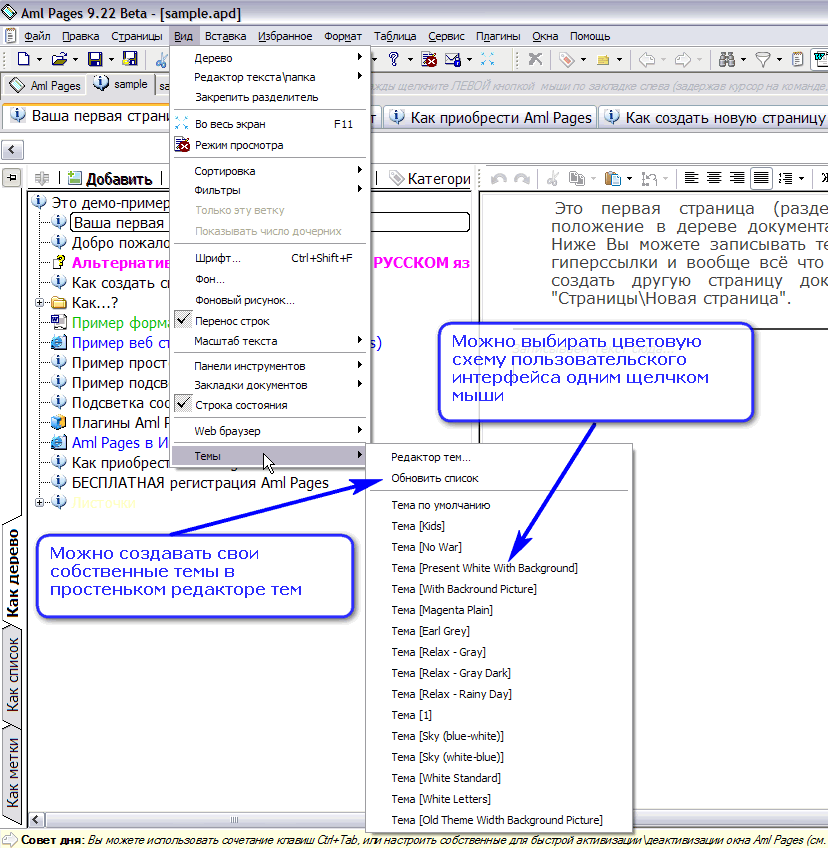This screenshot has width=828, height=848.
Task: Click the 'Категори' button above tree
Action: 430,178
